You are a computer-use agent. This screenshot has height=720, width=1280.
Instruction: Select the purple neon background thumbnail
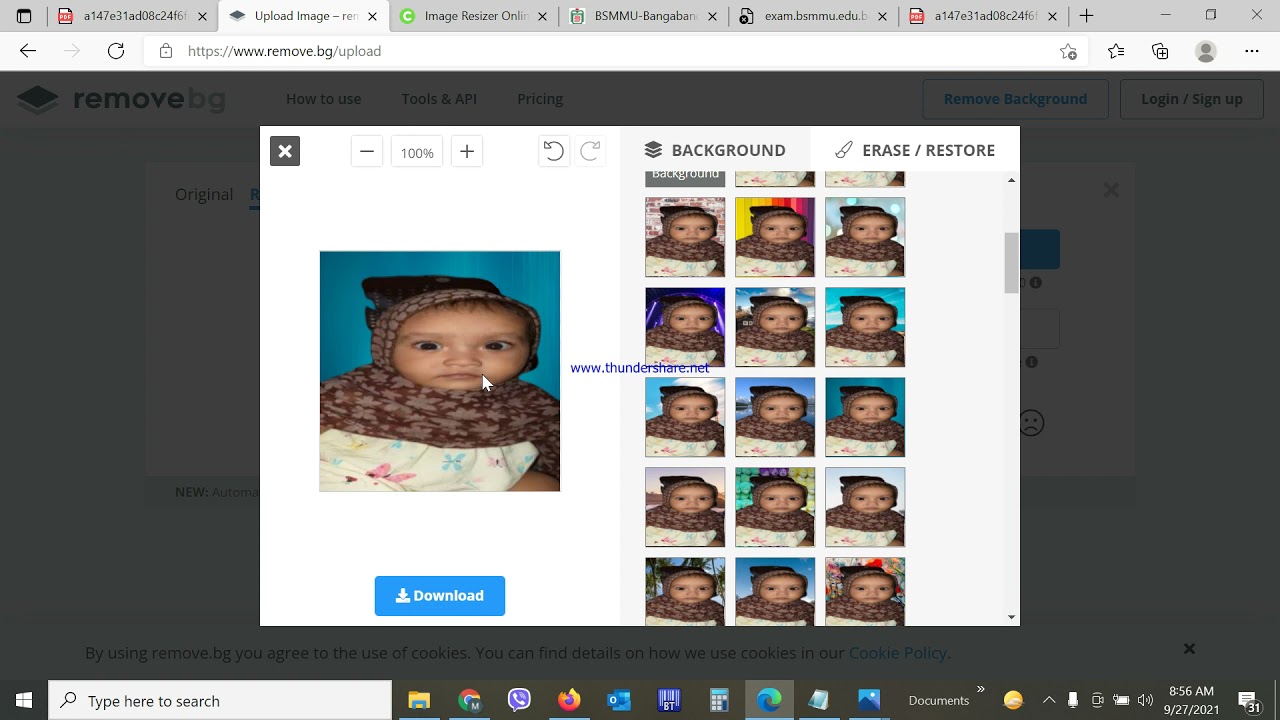[685, 327]
